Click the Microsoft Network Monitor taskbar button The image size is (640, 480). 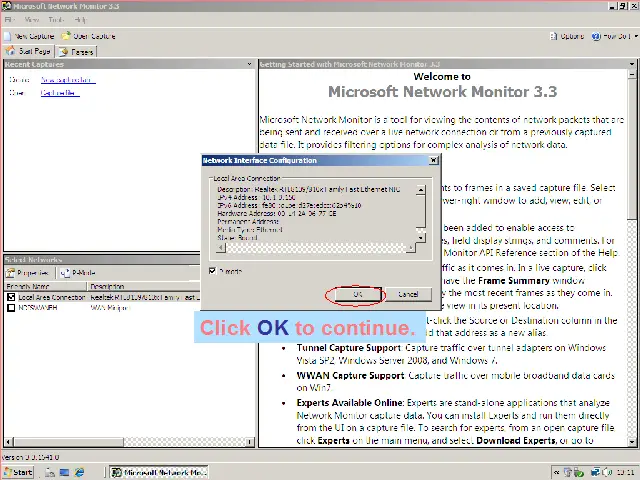click(x=159, y=472)
